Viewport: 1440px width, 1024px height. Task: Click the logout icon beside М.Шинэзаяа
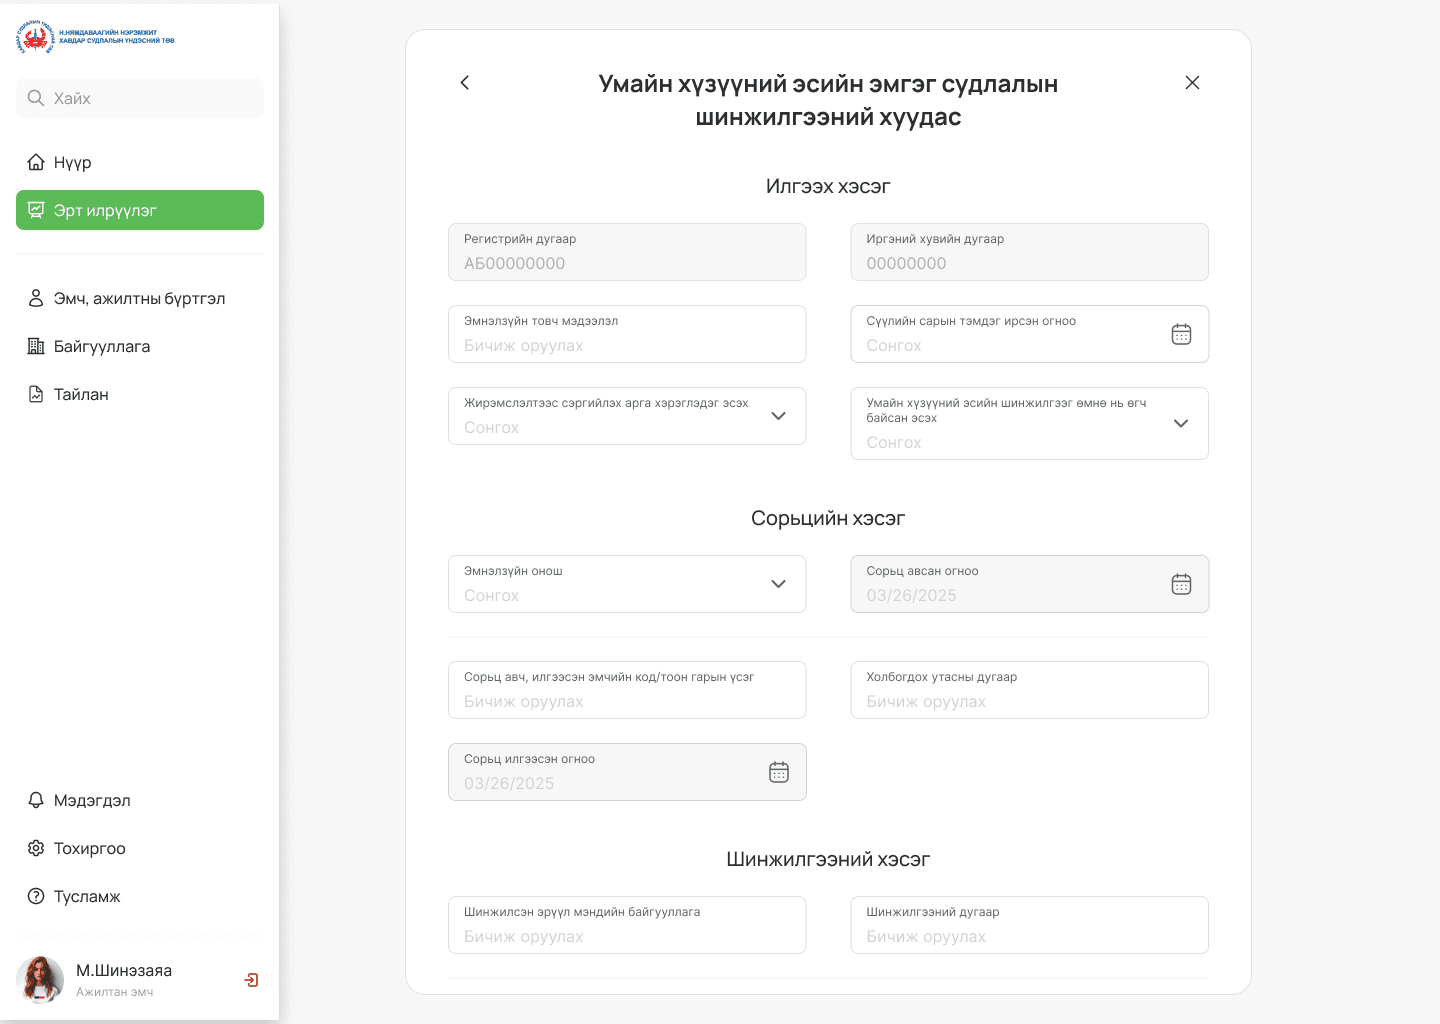[x=252, y=980]
